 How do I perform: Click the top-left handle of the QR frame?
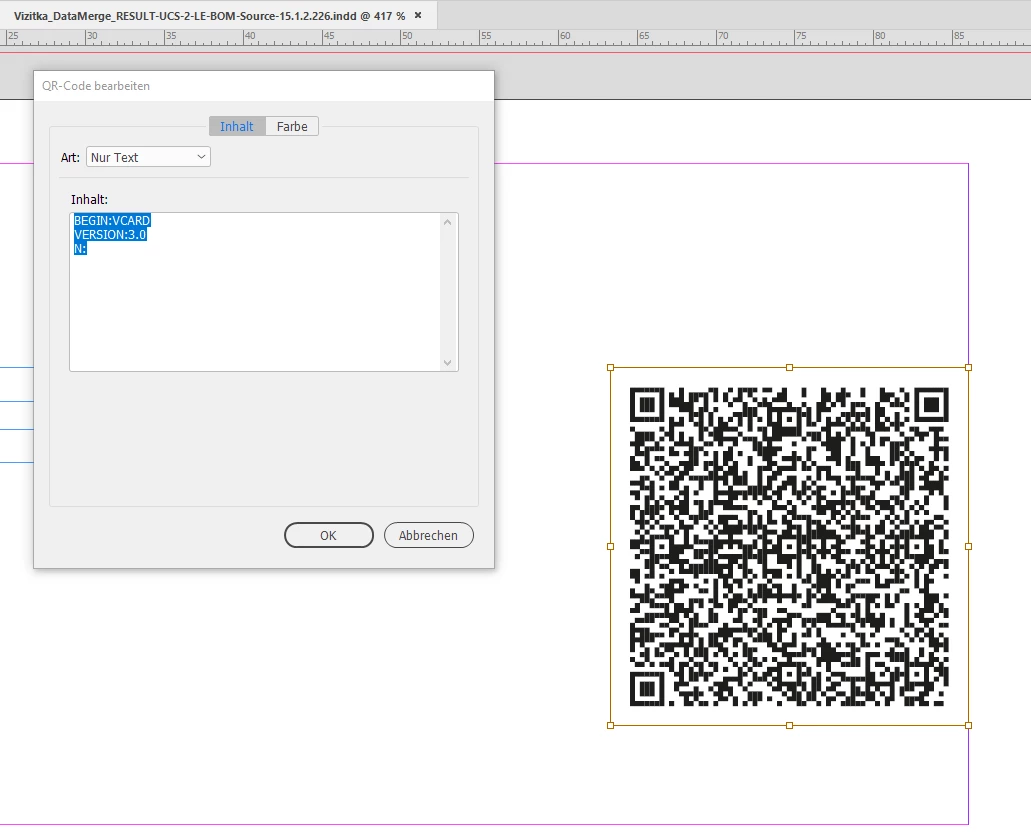(611, 368)
